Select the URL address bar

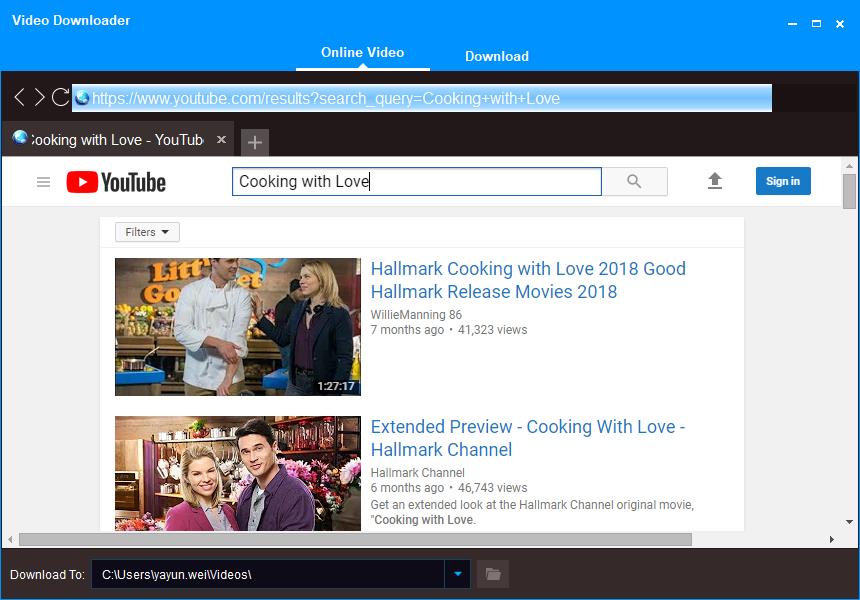422,98
